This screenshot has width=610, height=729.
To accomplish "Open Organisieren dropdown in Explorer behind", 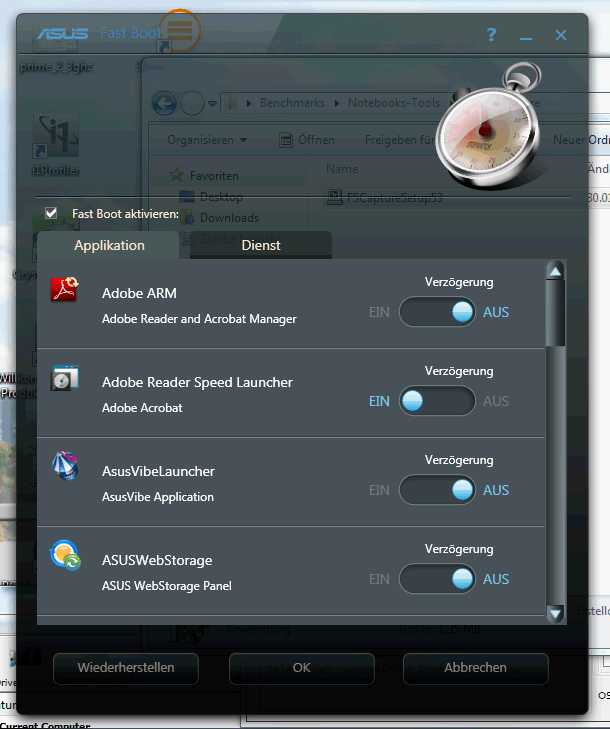I will [207, 140].
